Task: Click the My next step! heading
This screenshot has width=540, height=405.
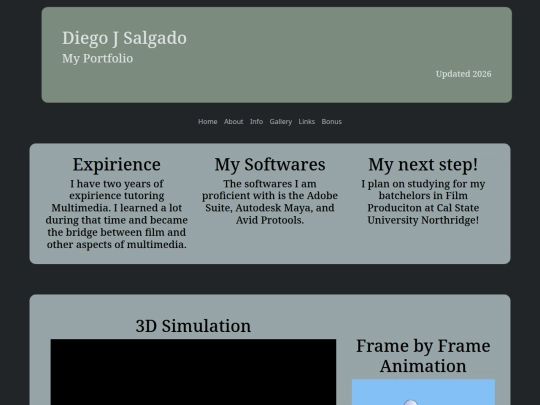Action: (x=423, y=165)
